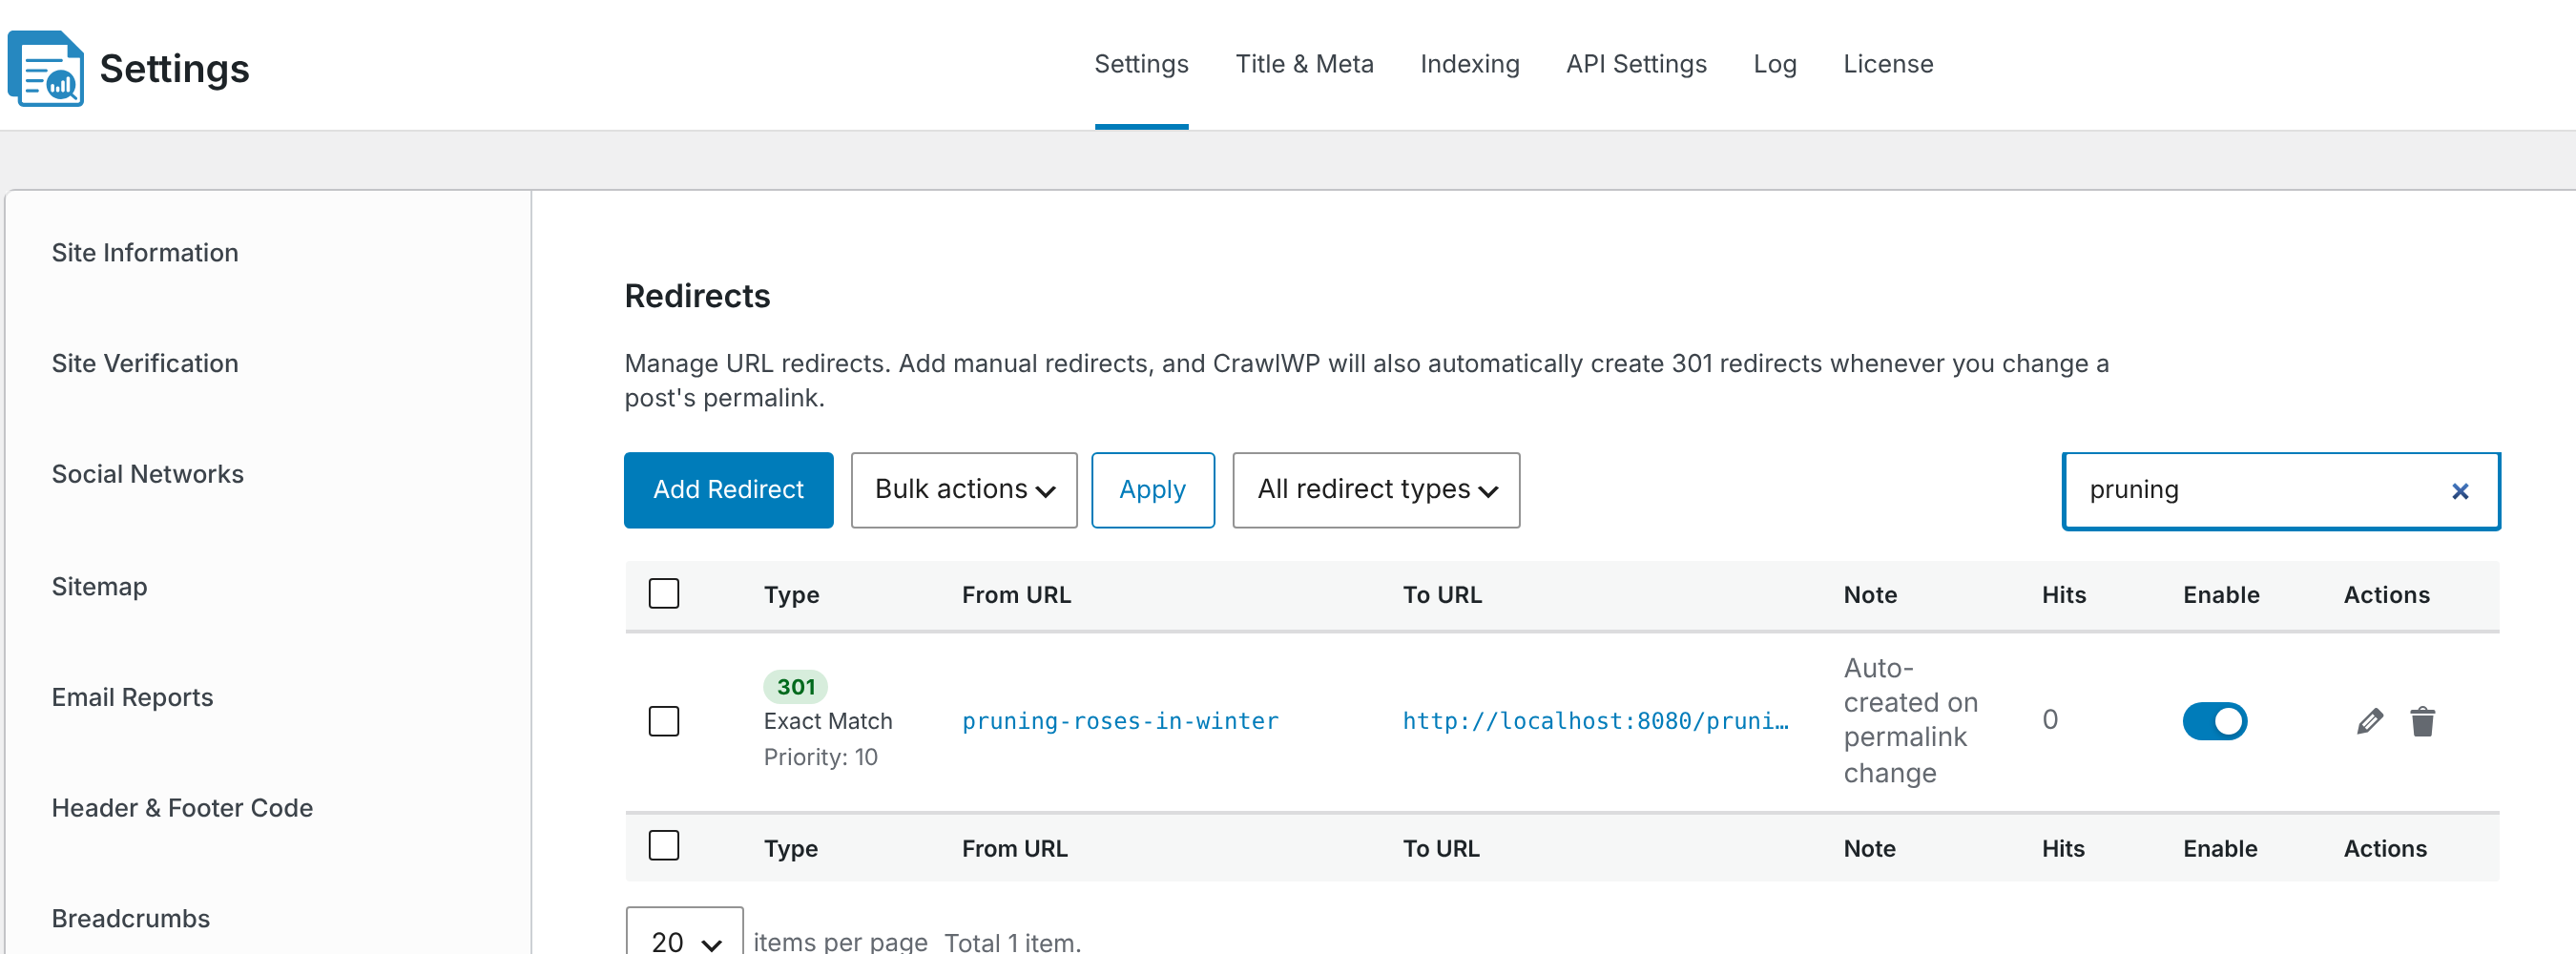Screen dimensions: 2576x954
Task: Click the Add Redirect button
Action: (728, 490)
